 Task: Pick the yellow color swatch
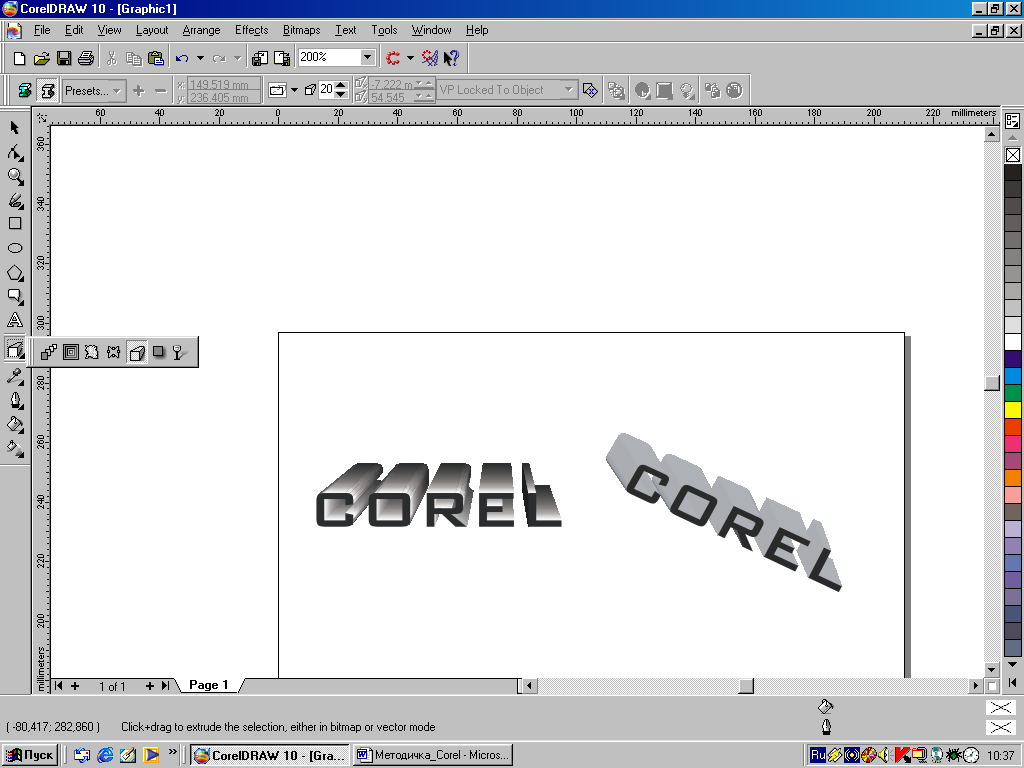1012,410
